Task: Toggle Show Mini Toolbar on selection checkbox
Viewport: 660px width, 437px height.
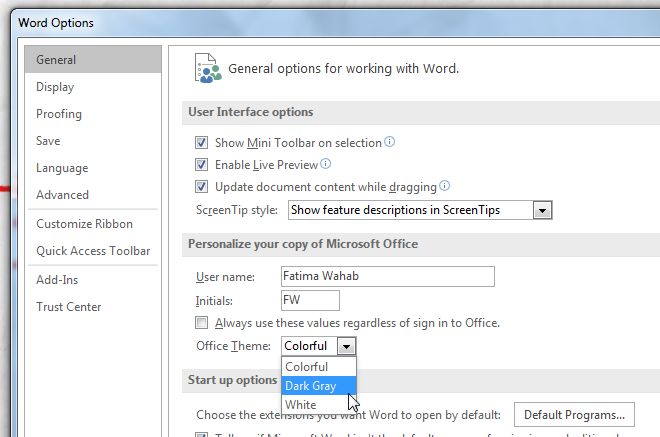Action: click(202, 143)
